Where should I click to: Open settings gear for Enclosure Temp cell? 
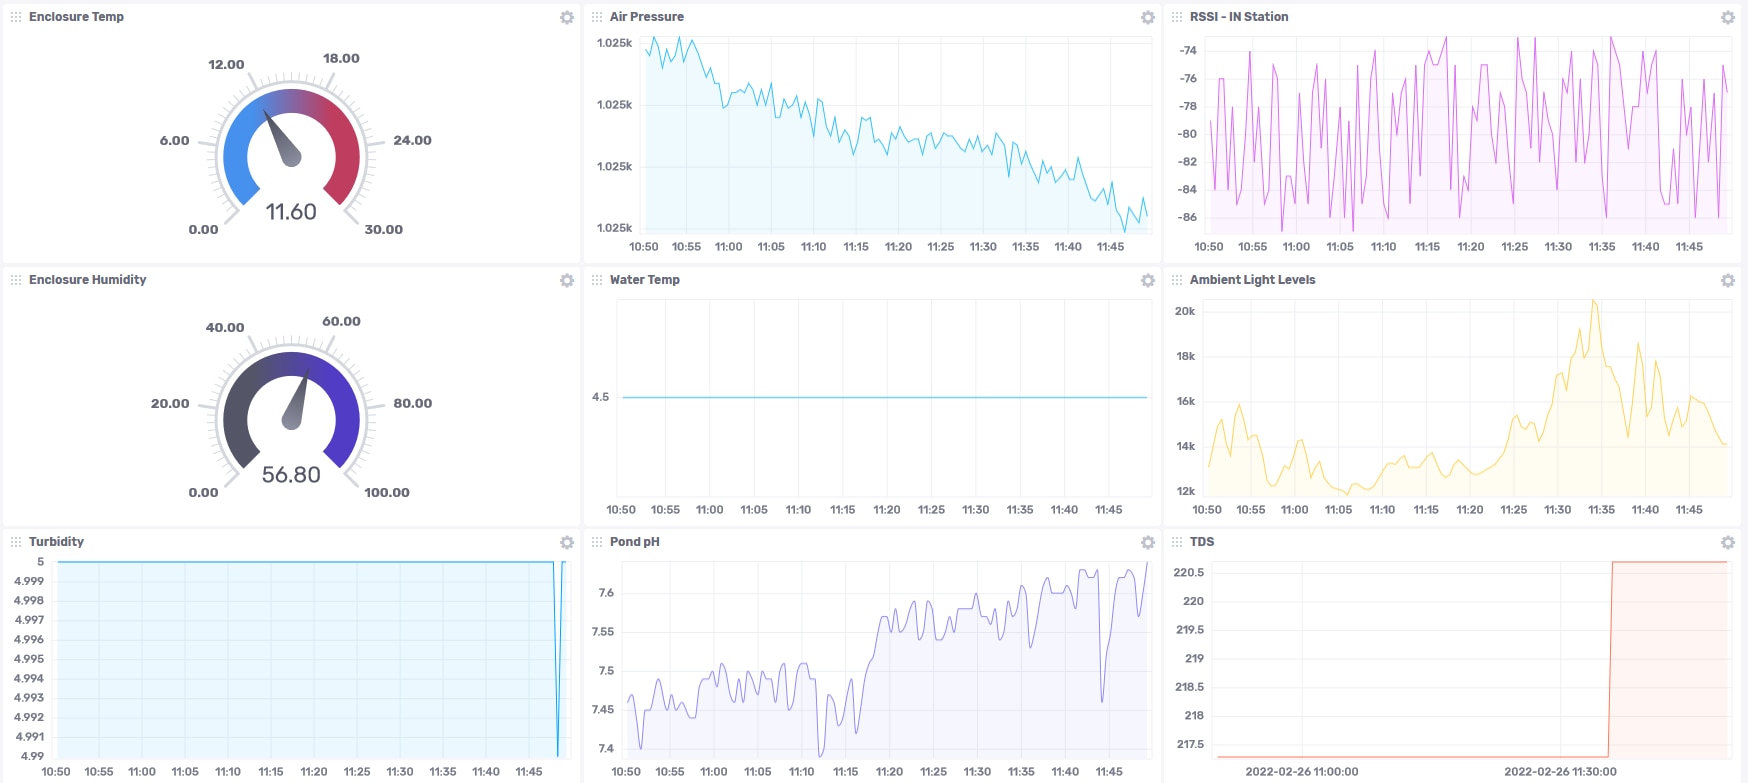point(567,18)
